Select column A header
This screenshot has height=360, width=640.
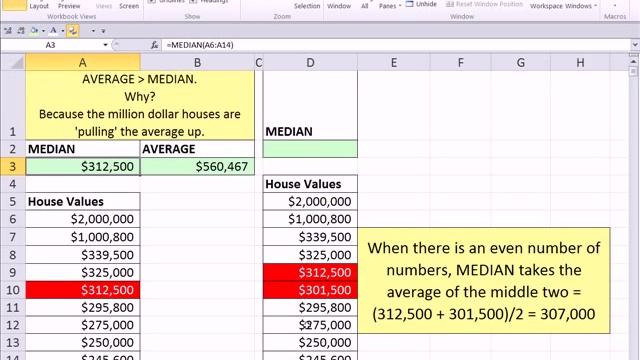83,62
